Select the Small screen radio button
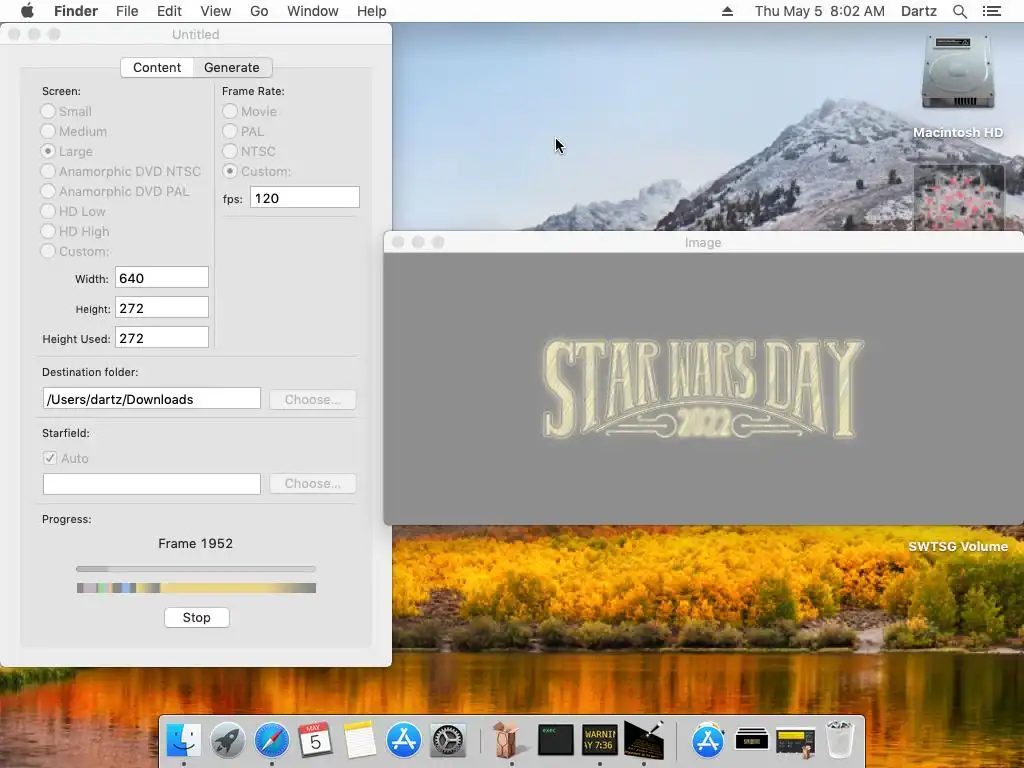 pos(48,111)
